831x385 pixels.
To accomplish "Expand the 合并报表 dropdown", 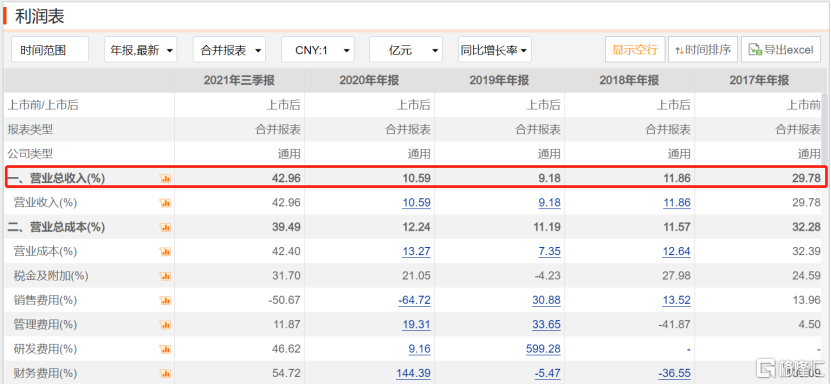I will 229,50.
